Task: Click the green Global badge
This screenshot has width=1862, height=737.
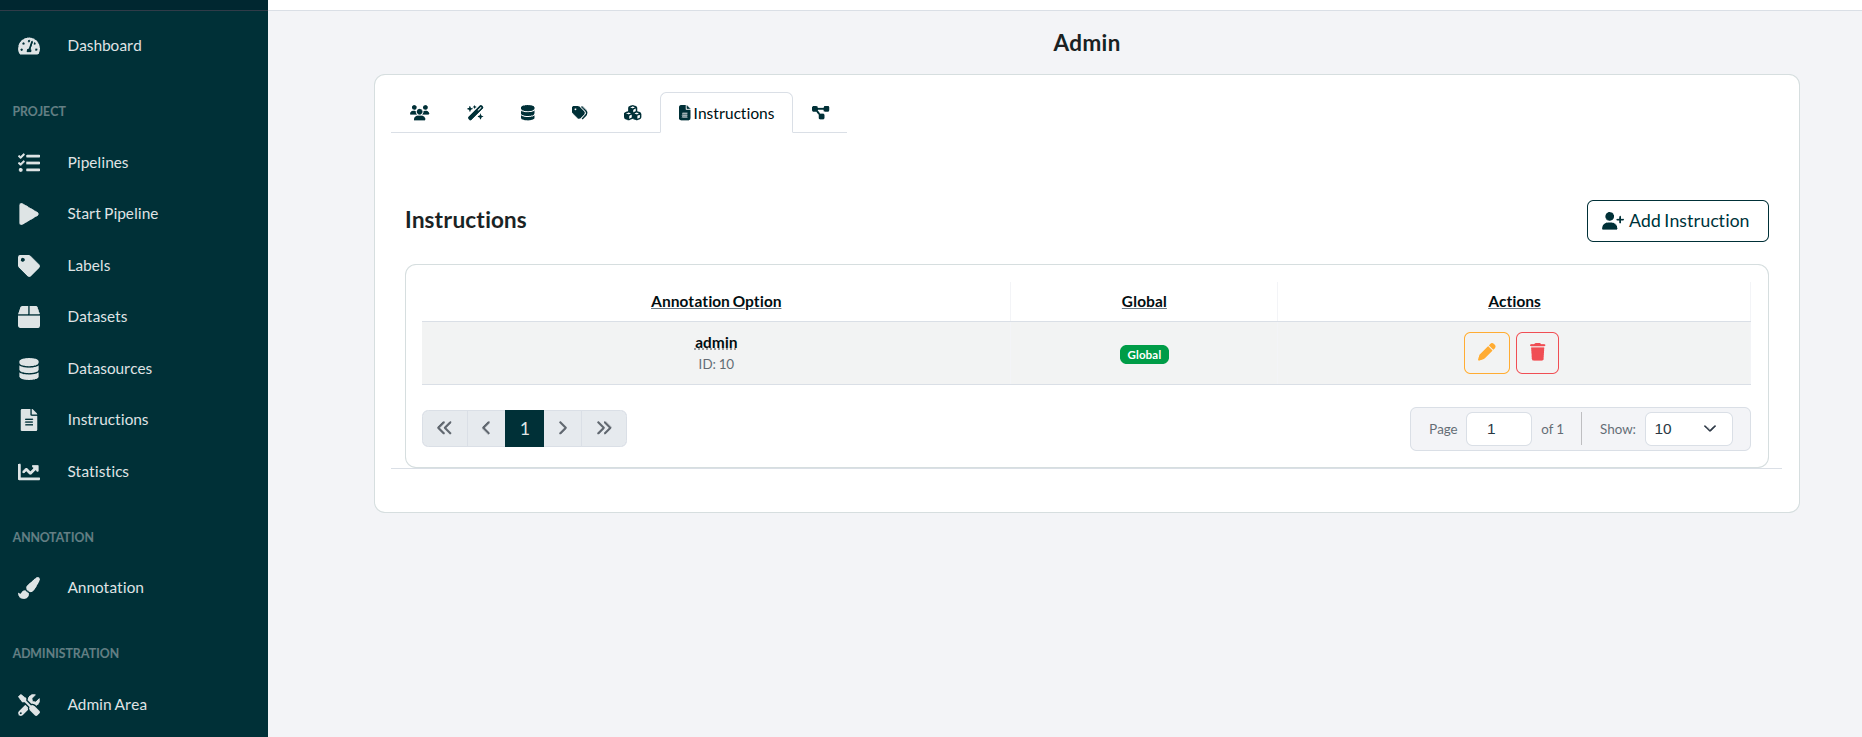Action: tap(1144, 355)
